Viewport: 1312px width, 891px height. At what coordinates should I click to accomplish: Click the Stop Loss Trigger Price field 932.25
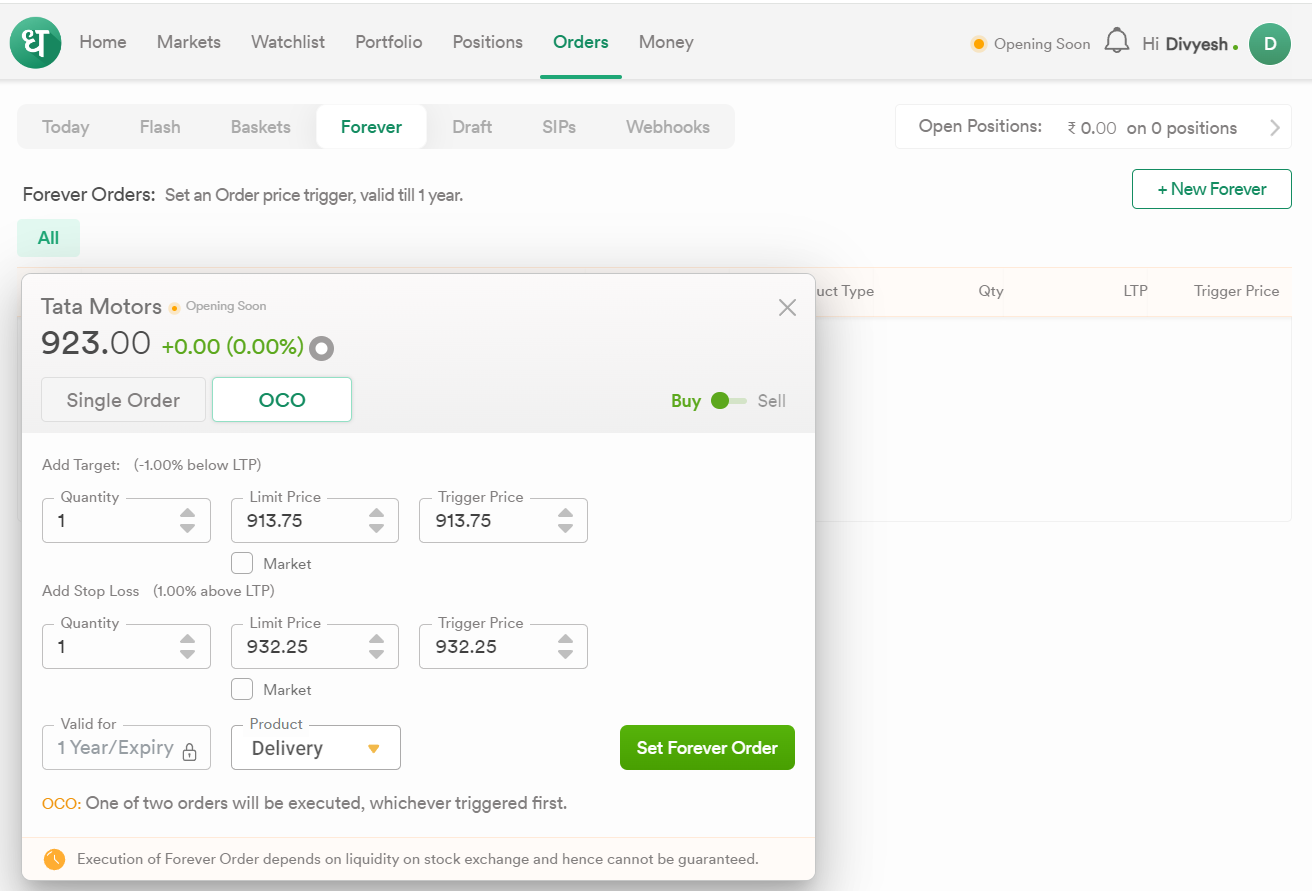click(x=503, y=646)
